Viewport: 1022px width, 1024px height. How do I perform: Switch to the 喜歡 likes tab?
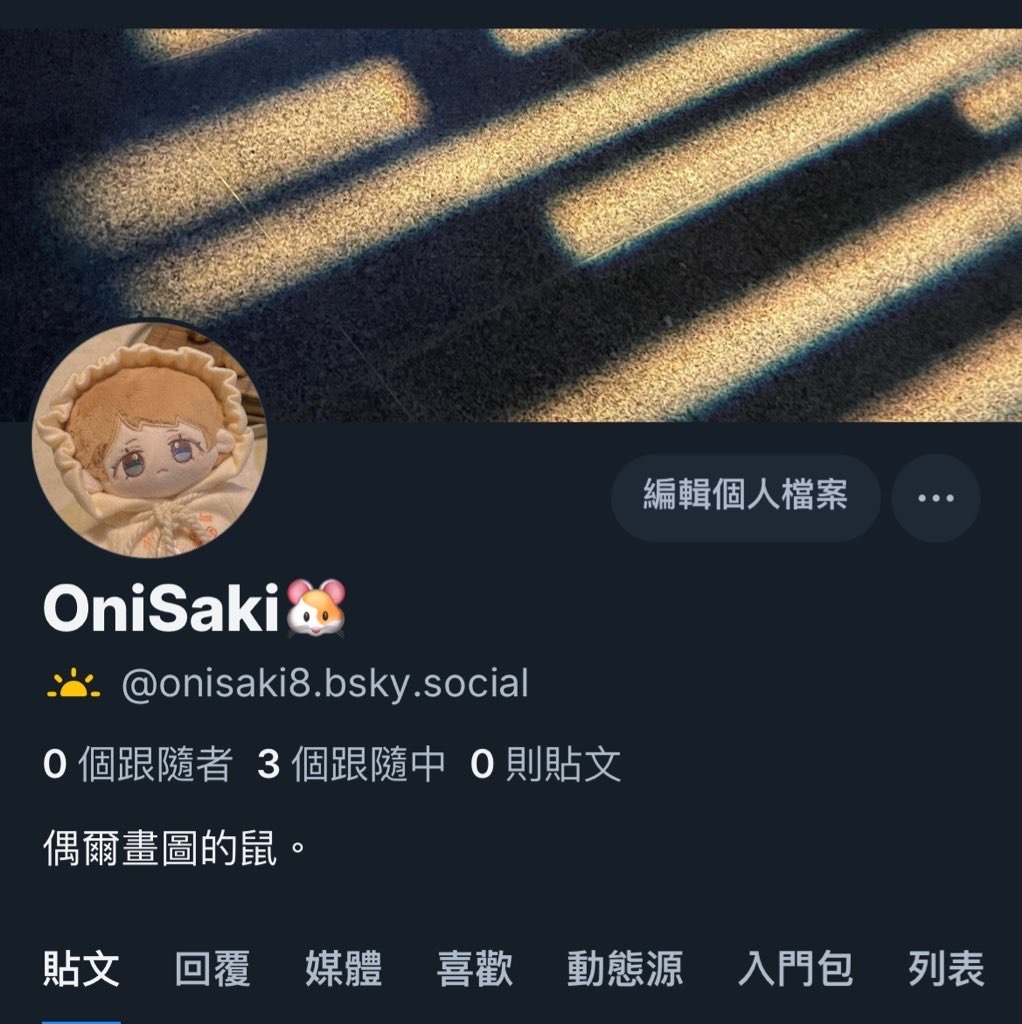[x=475, y=968]
